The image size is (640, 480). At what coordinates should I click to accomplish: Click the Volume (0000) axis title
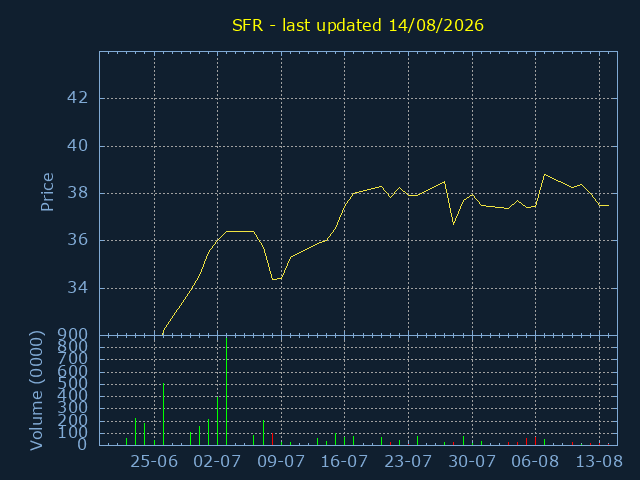(x=37, y=391)
